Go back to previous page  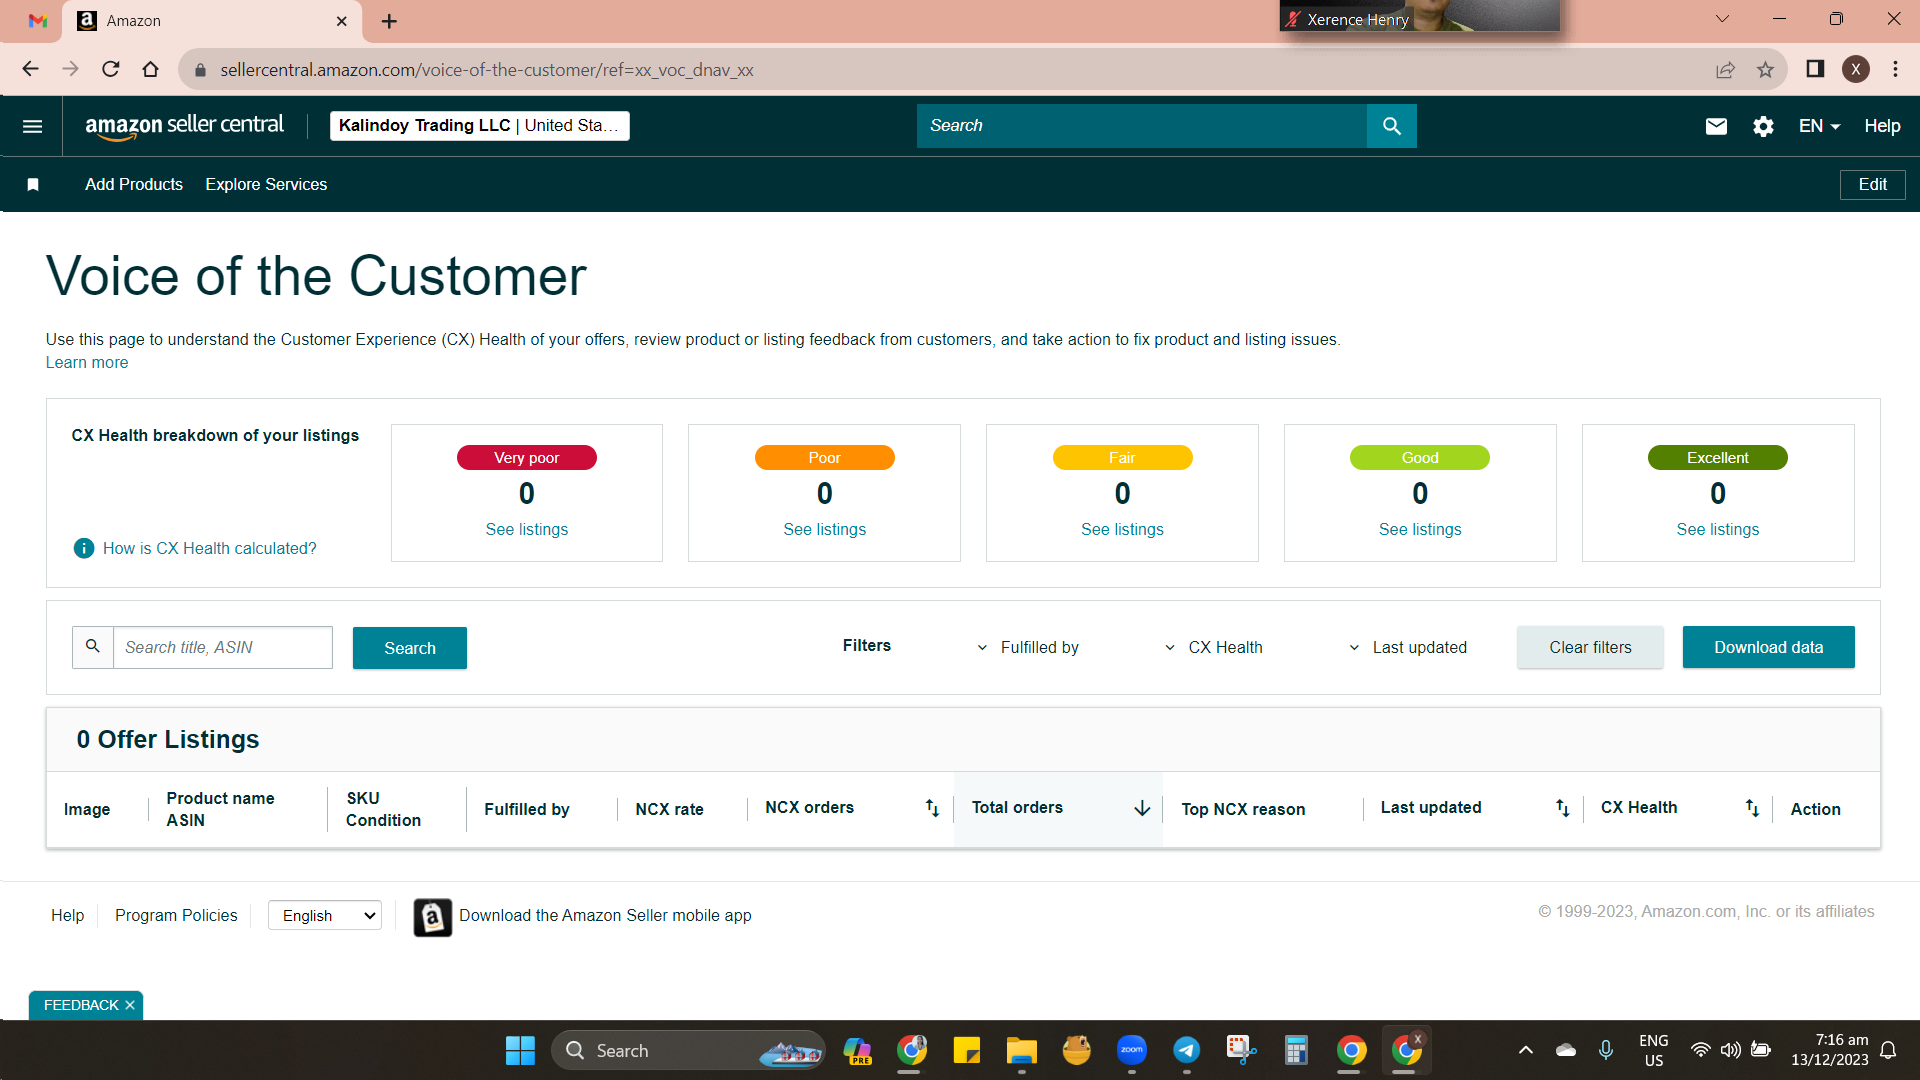[x=30, y=69]
